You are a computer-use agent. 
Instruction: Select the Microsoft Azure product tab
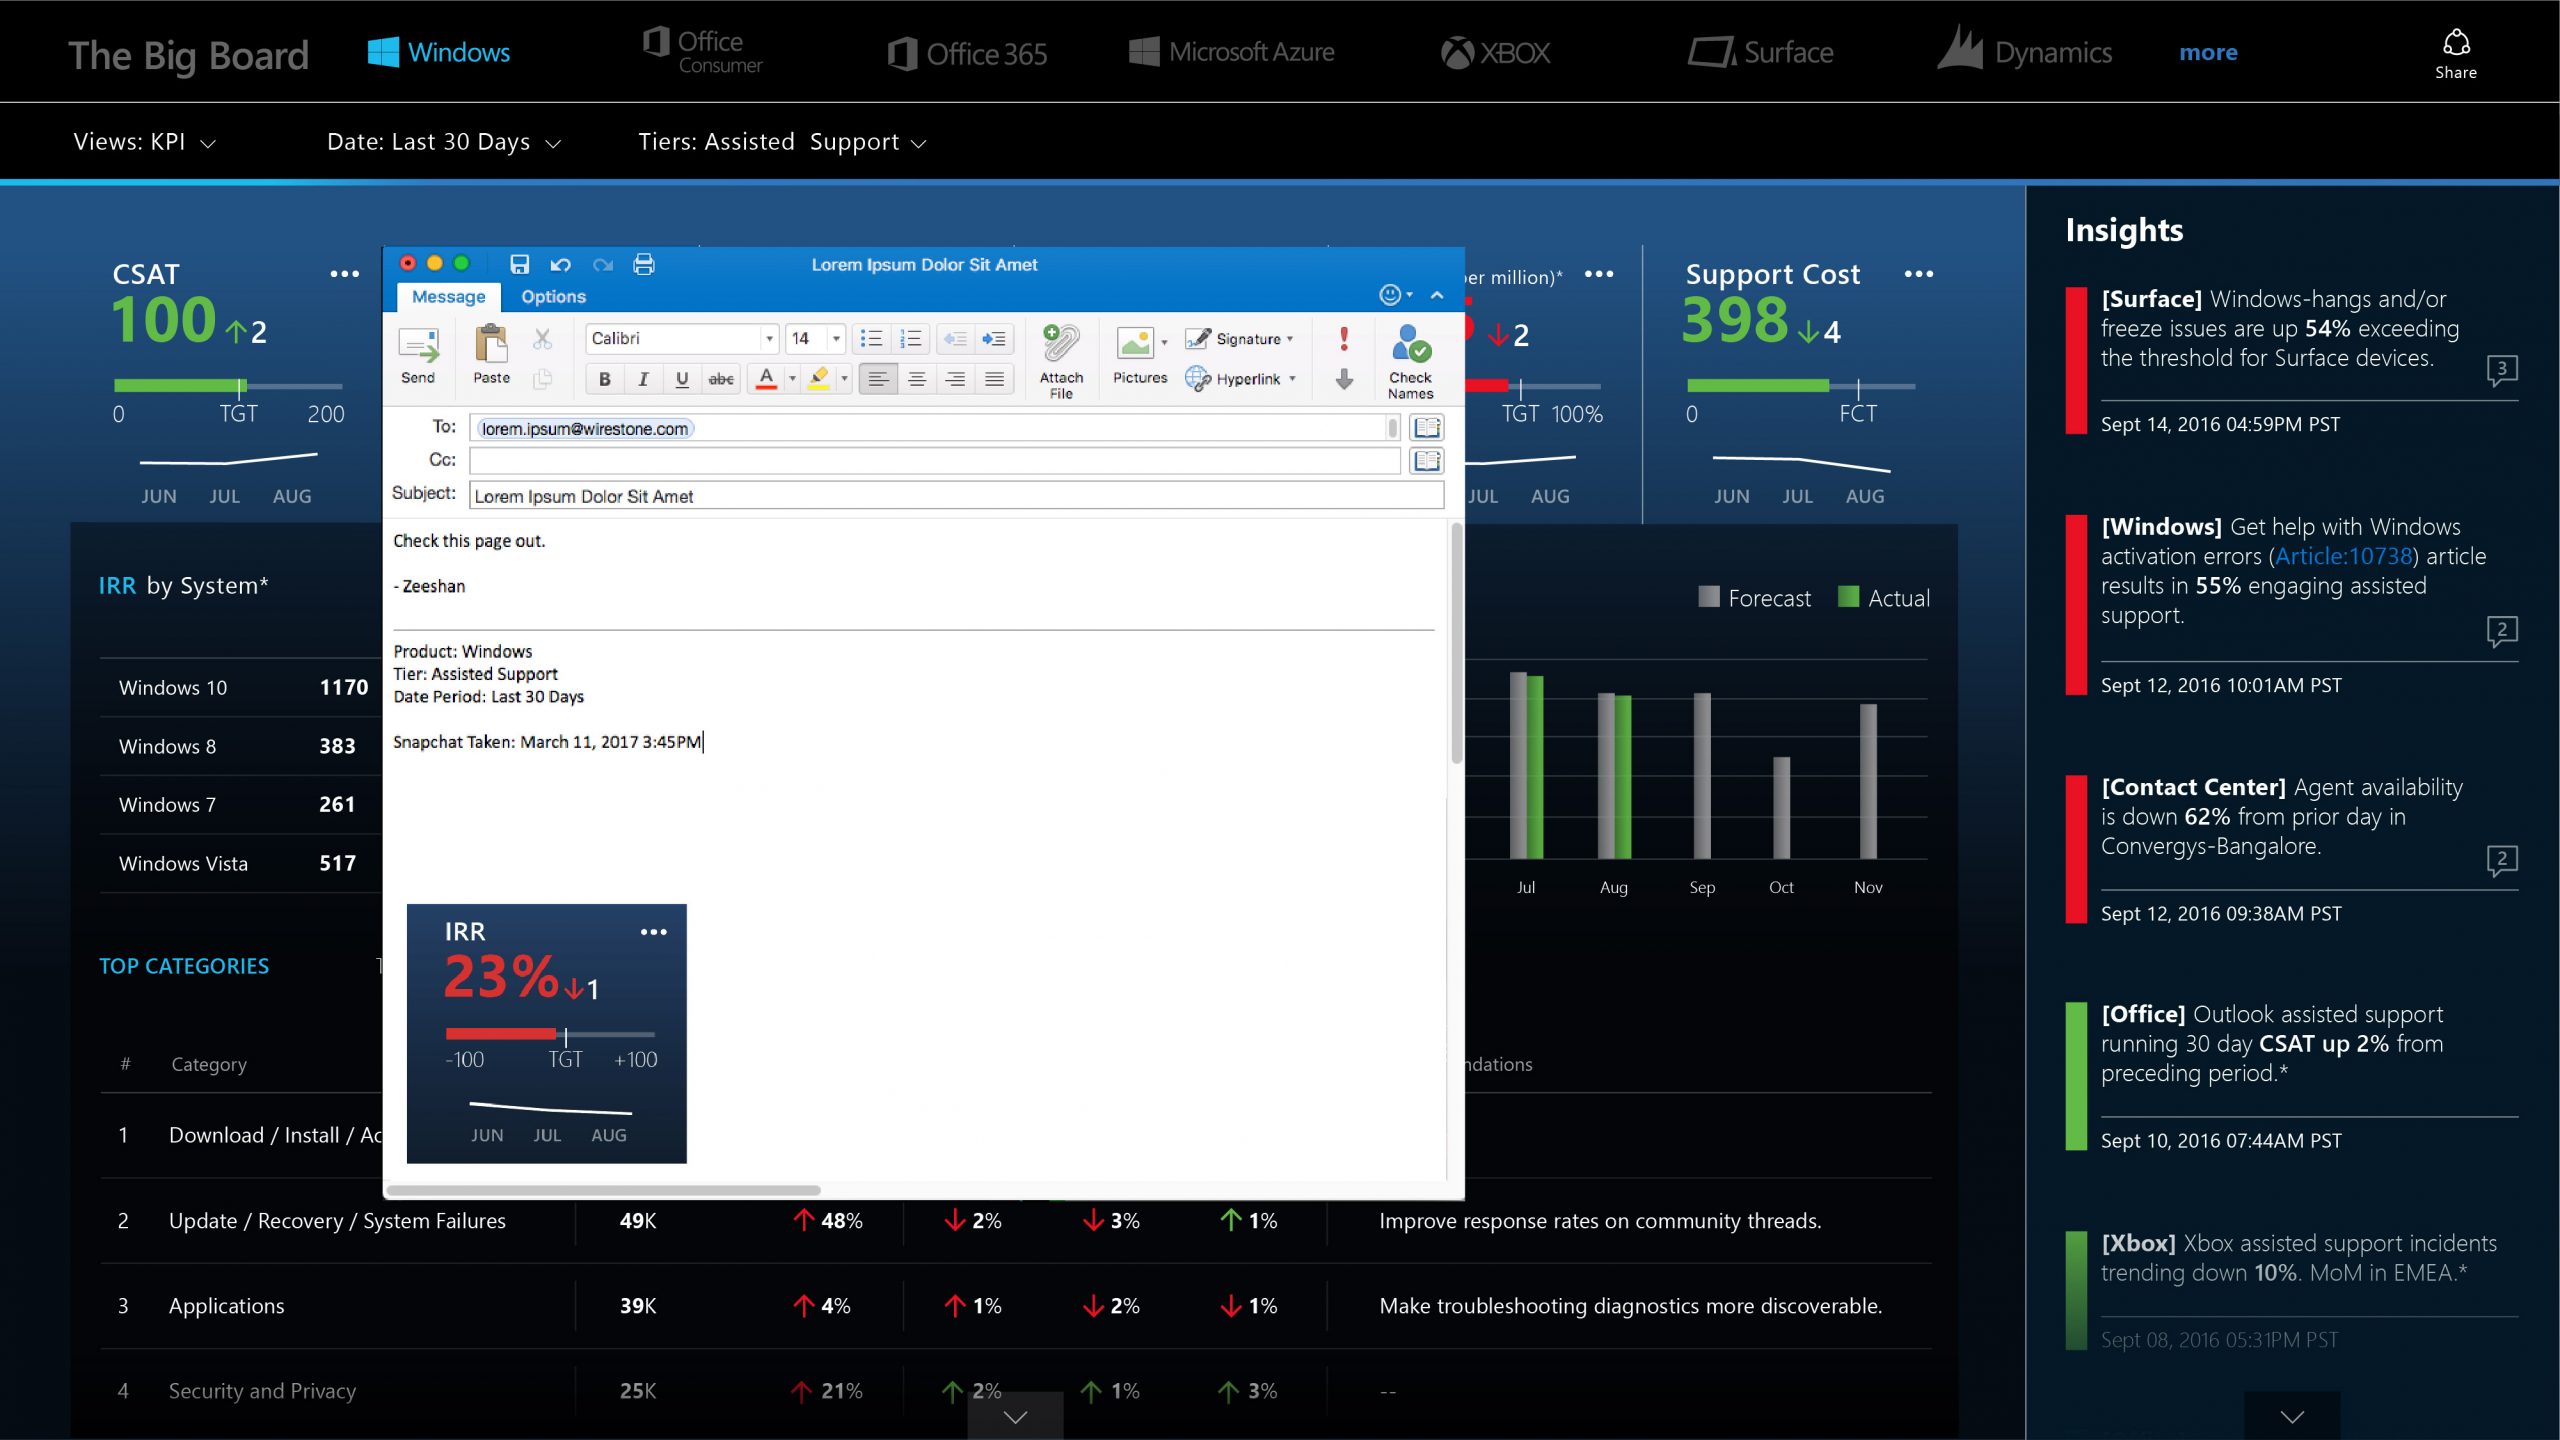[x=1231, y=52]
